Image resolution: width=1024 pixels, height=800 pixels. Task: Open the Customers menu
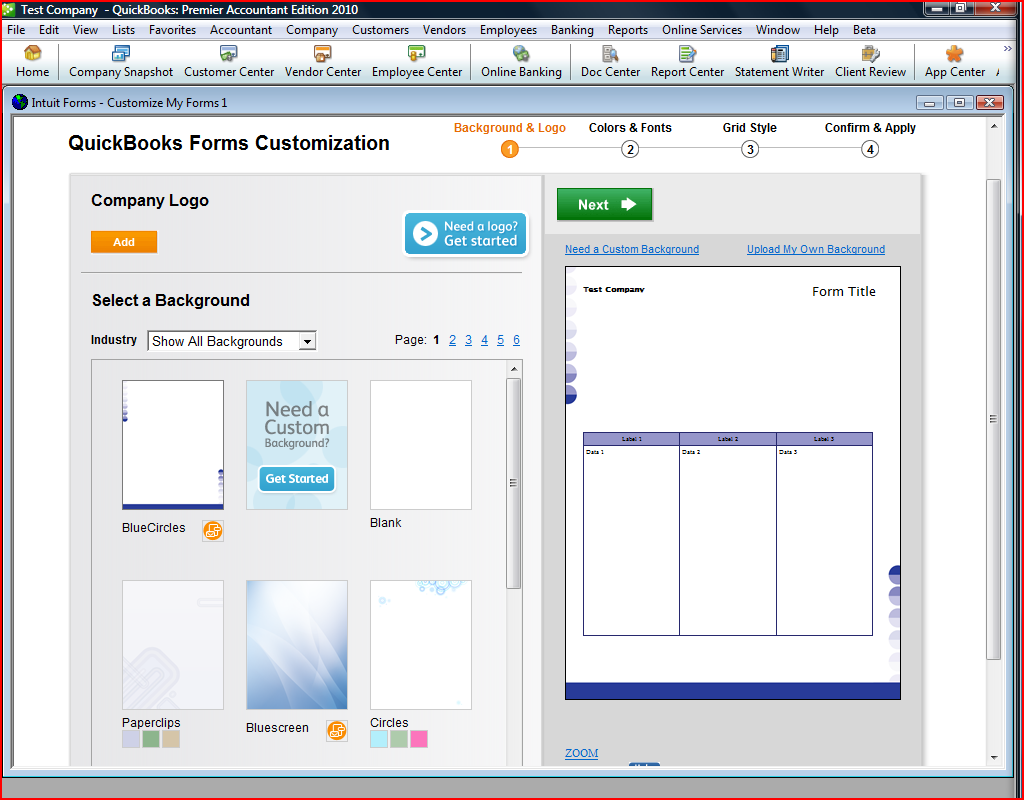point(381,30)
